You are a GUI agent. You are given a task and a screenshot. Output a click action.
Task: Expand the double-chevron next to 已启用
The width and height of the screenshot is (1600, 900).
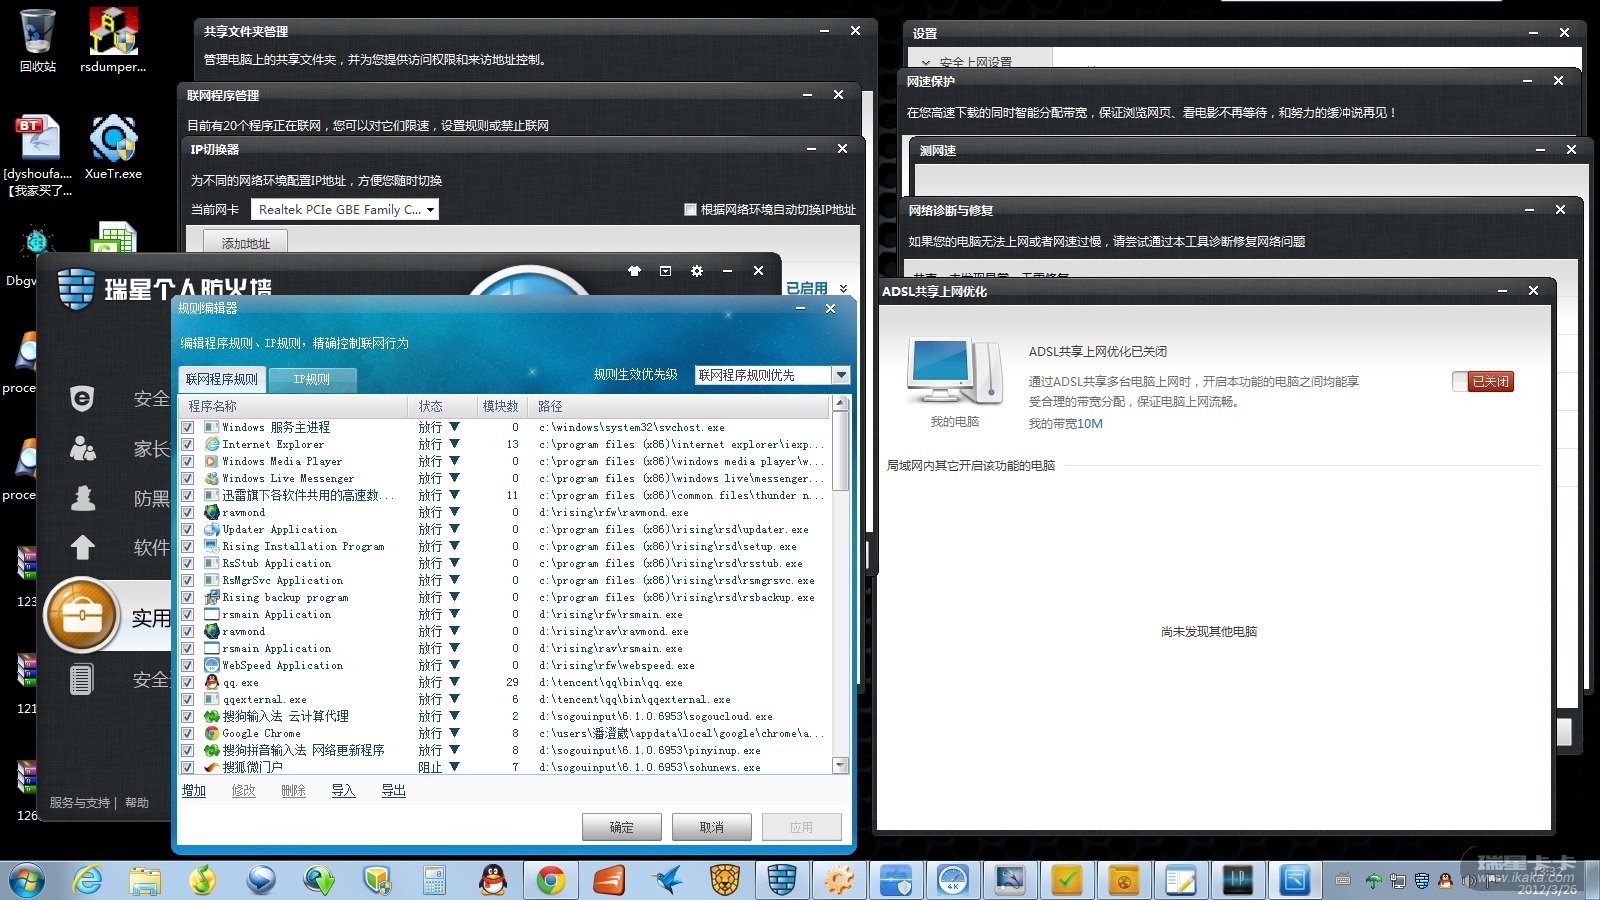(x=843, y=288)
